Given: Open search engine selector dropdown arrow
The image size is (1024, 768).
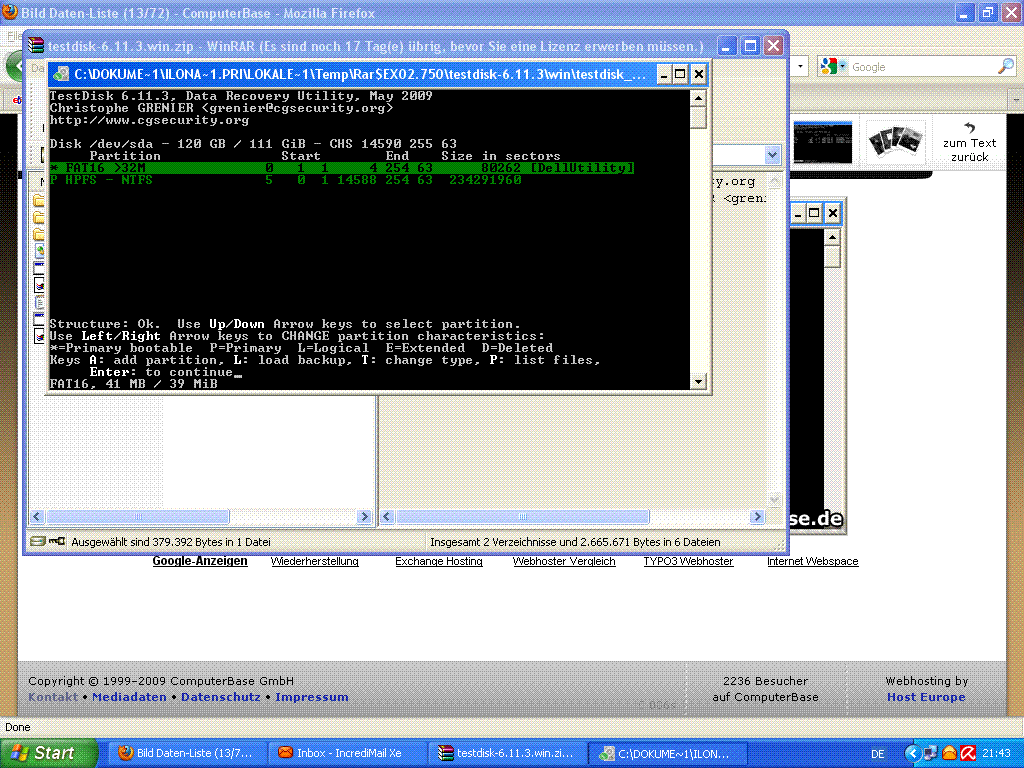Looking at the screenshot, I should tap(842, 67).
